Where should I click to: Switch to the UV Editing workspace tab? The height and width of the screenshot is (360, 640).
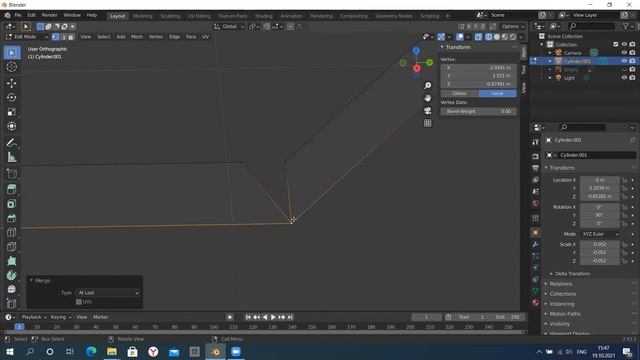[199, 16]
